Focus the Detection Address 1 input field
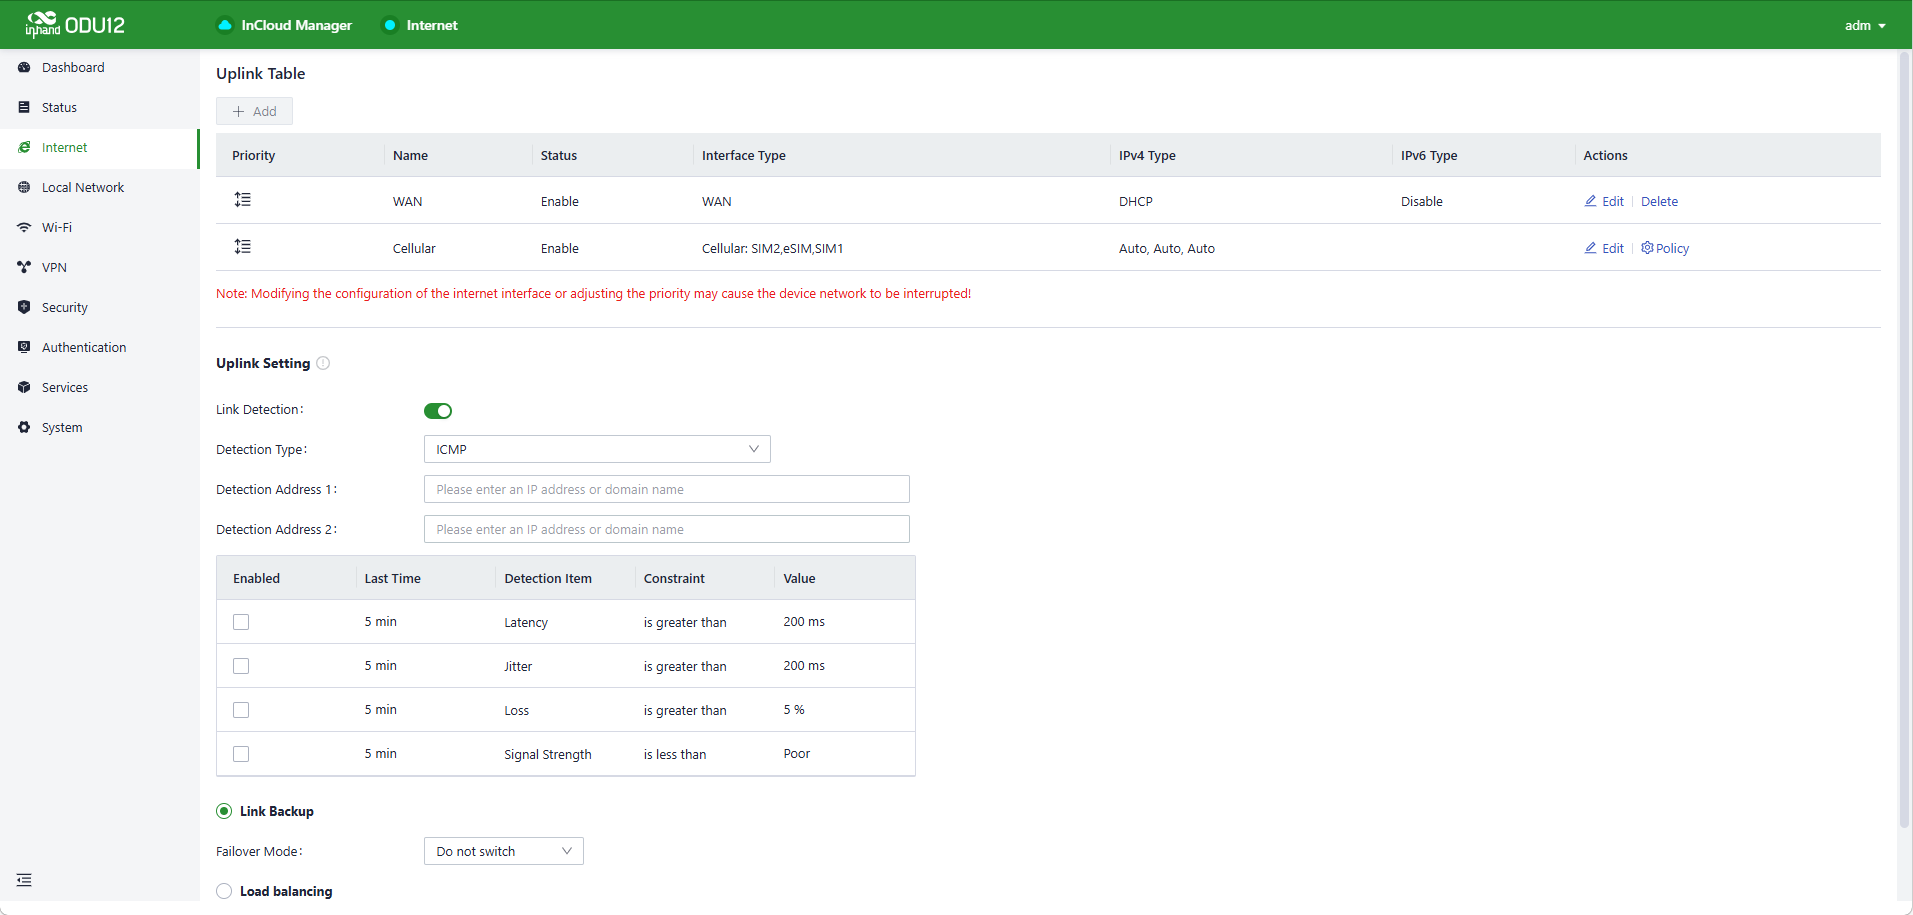This screenshot has height=915, width=1913. click(666, 489)
